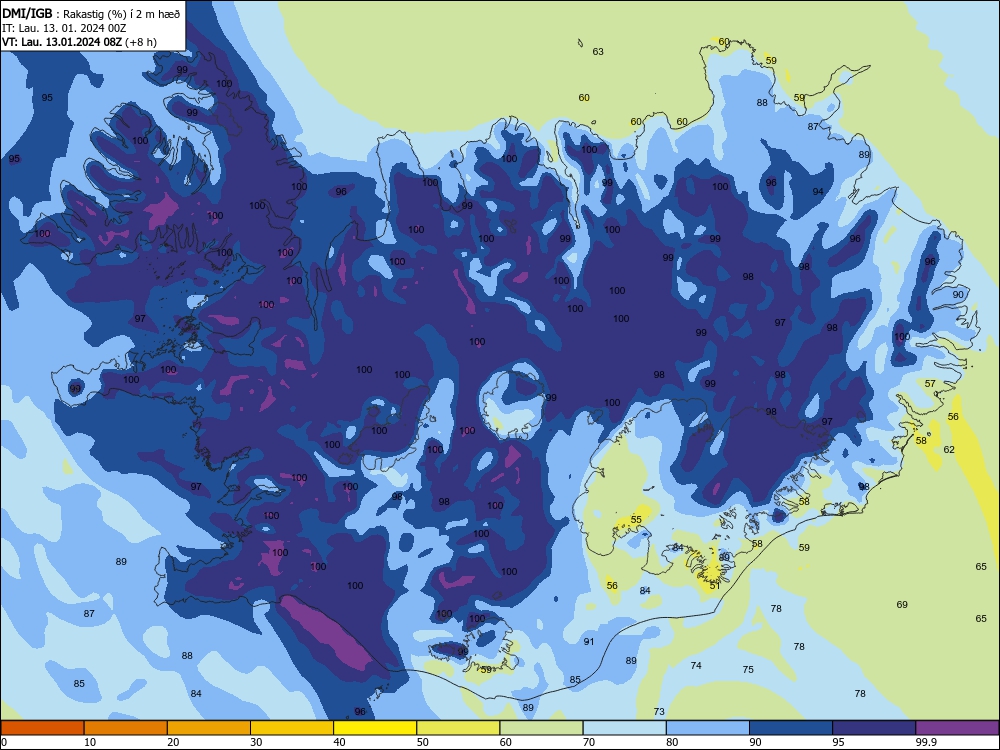1000x750 pixels.
Task: Click the humidity value '94' on the map
Action: (818, 191)
